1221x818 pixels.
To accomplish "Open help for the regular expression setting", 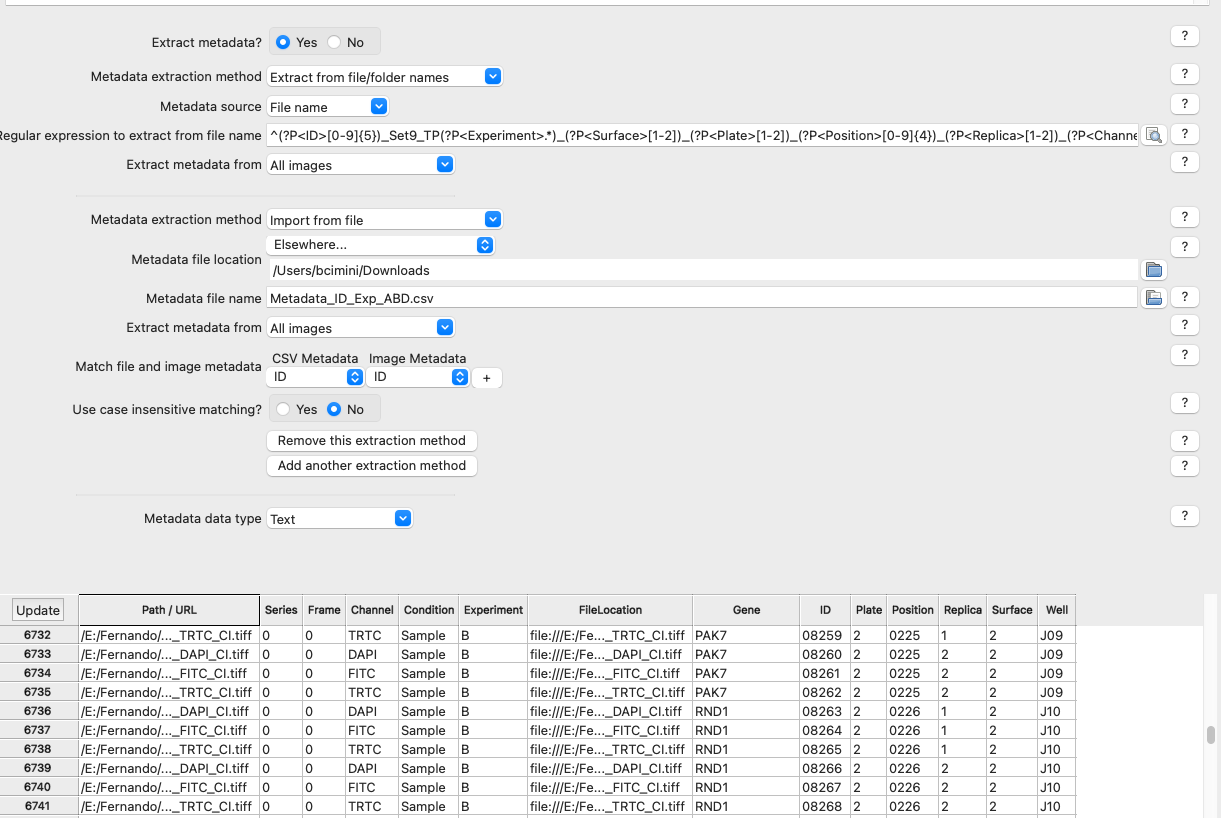I will pyautogui.click(x=1185, y=133).
